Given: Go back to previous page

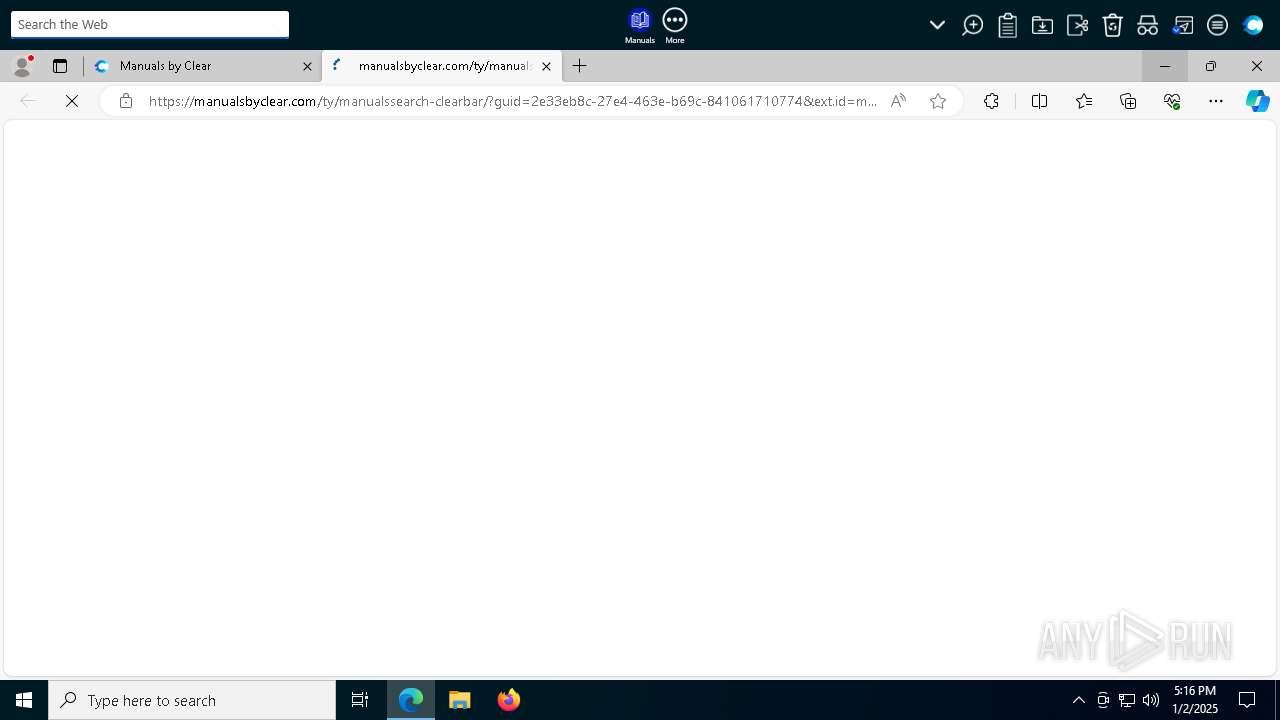Looking at the screenshot, I should [28, 101].
